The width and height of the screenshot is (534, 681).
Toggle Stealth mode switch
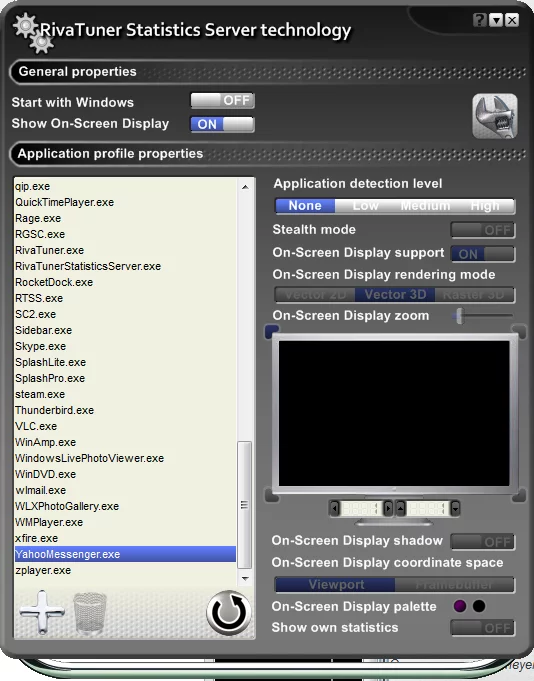coord(483,230)
